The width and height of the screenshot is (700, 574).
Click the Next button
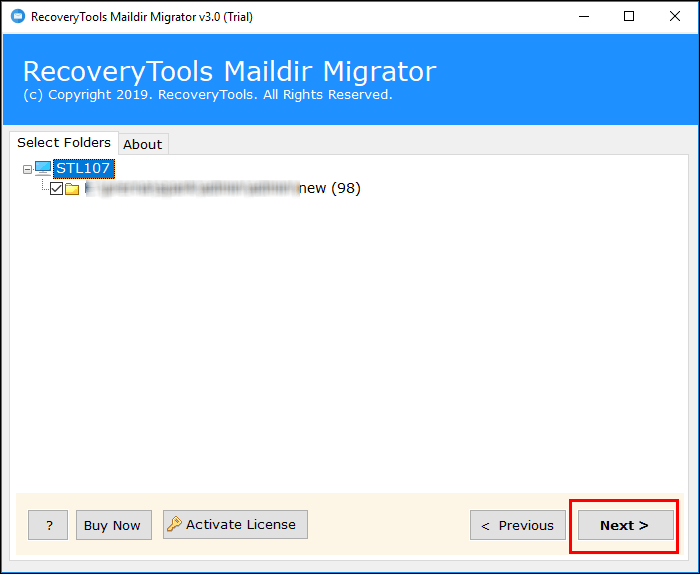click(x=625, y=525)
